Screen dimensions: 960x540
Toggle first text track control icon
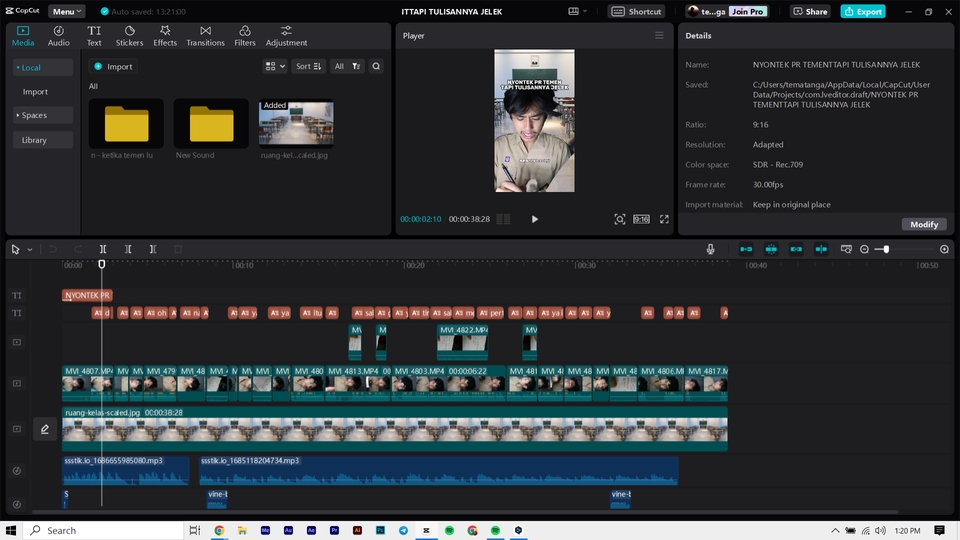click(17, 295)
